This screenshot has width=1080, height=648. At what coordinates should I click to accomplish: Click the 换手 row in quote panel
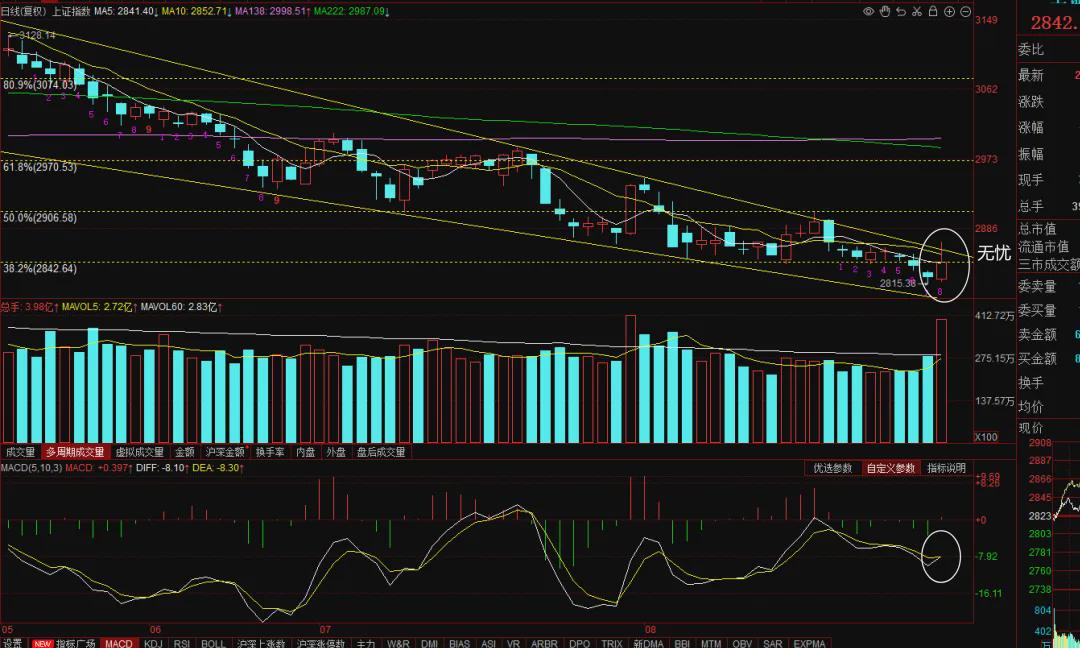click(x=1048, y=383)
